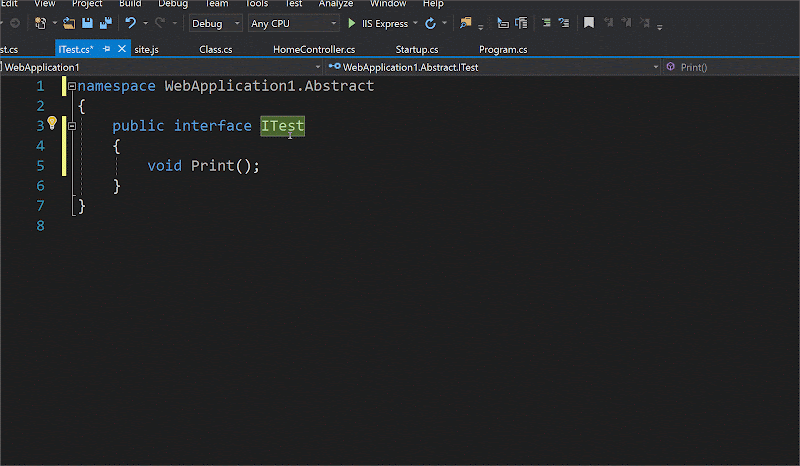
Task: Click the Increase Indent toolbar icon
Action: click(564, 23)
